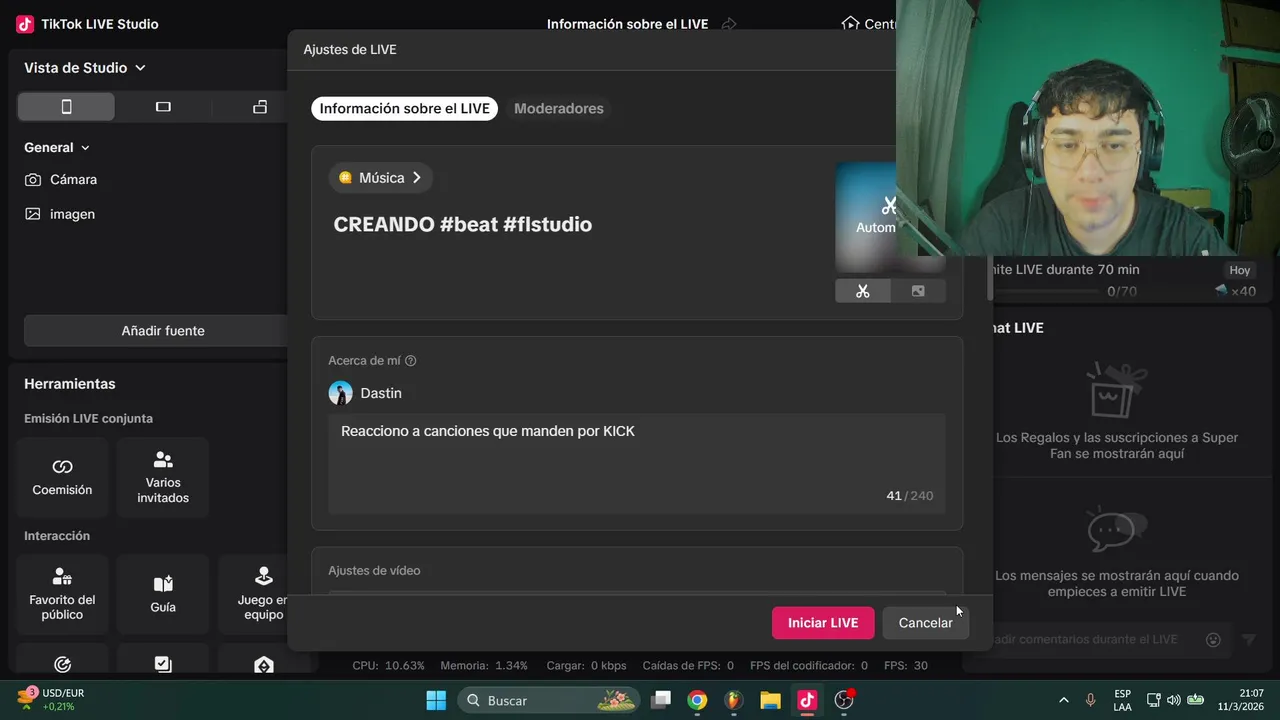Click the share arrow beside the LIVE info header

click(x=729, y=24)
